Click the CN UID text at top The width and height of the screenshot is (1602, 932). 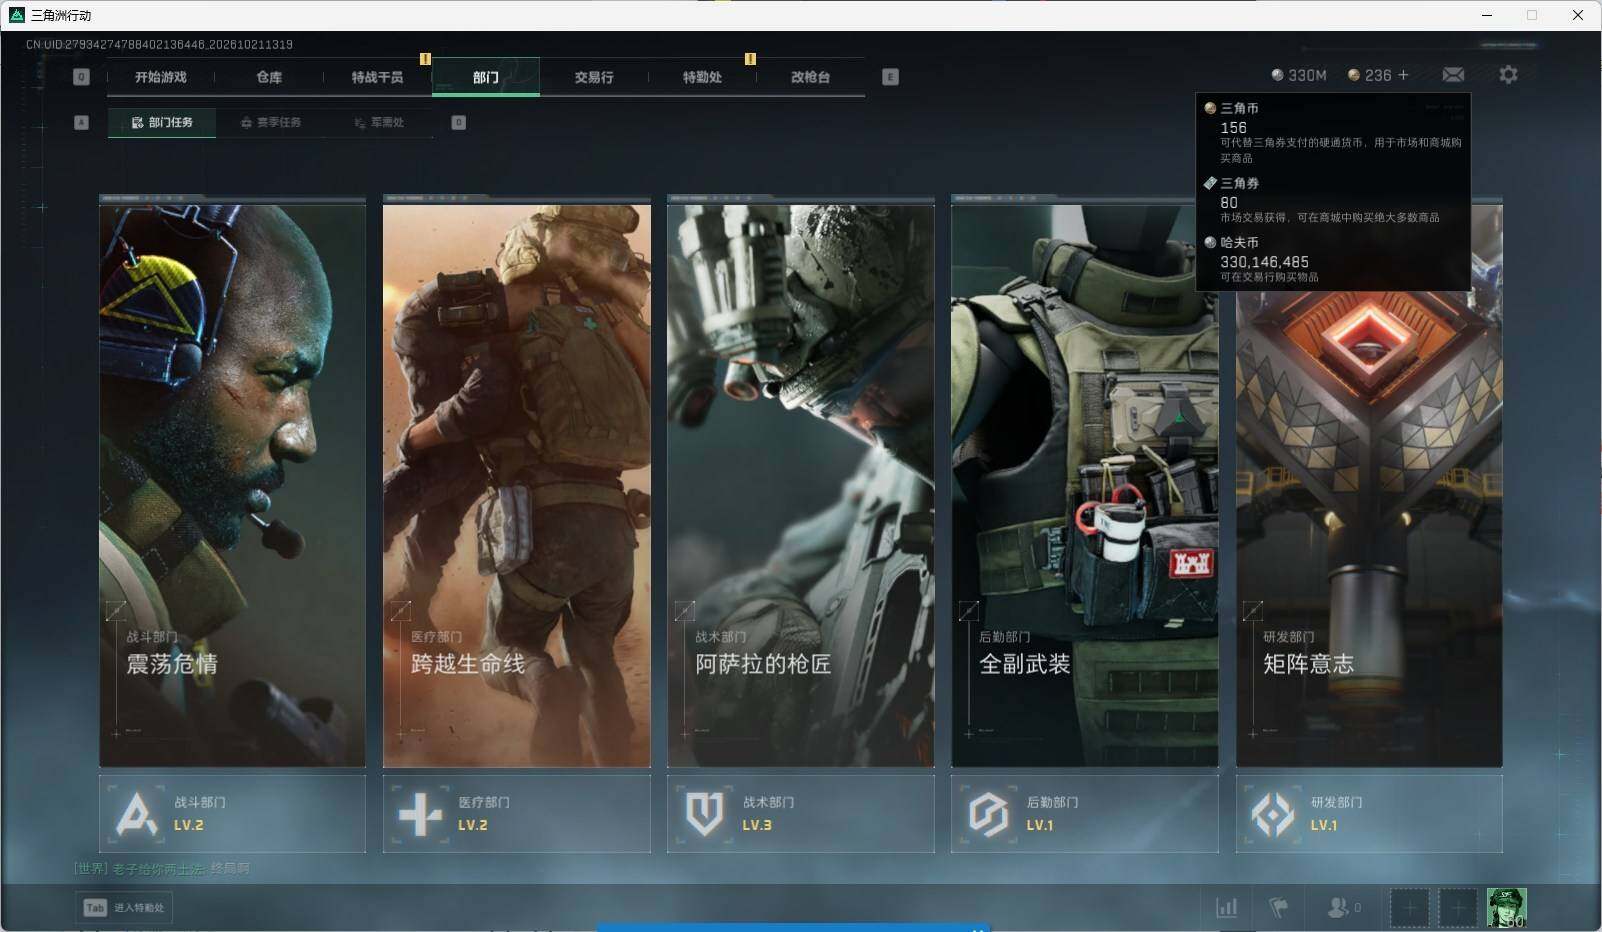tap(159, 44)
